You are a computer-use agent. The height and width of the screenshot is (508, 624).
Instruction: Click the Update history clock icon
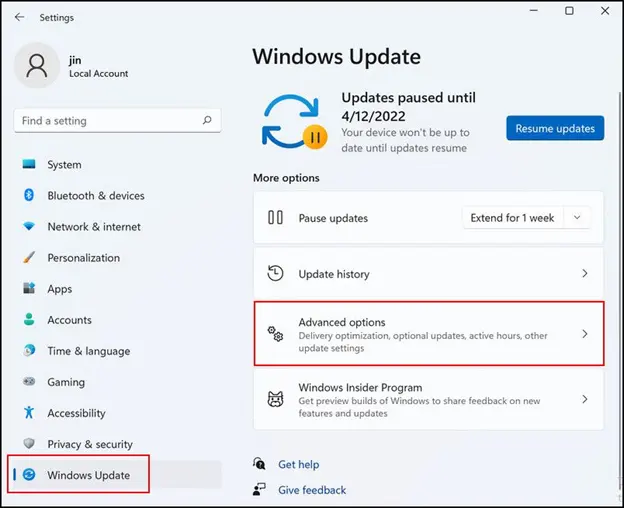[x=275, y=273]
